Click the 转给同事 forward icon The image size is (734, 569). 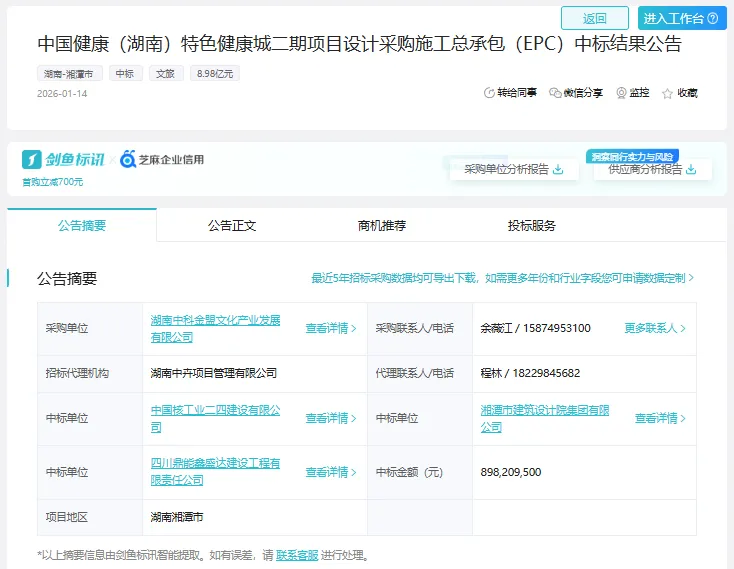(x=490, y=93)
